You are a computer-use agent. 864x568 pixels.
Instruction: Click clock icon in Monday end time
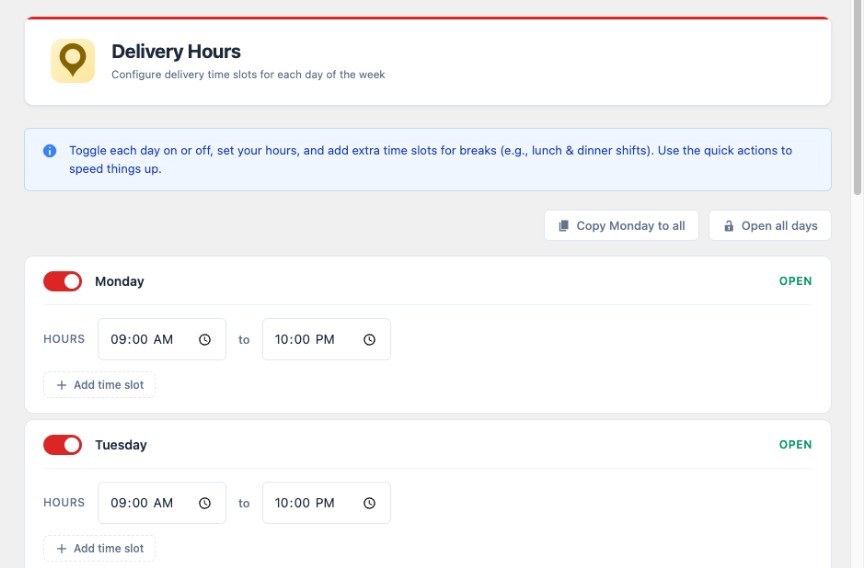coord(369,339)
